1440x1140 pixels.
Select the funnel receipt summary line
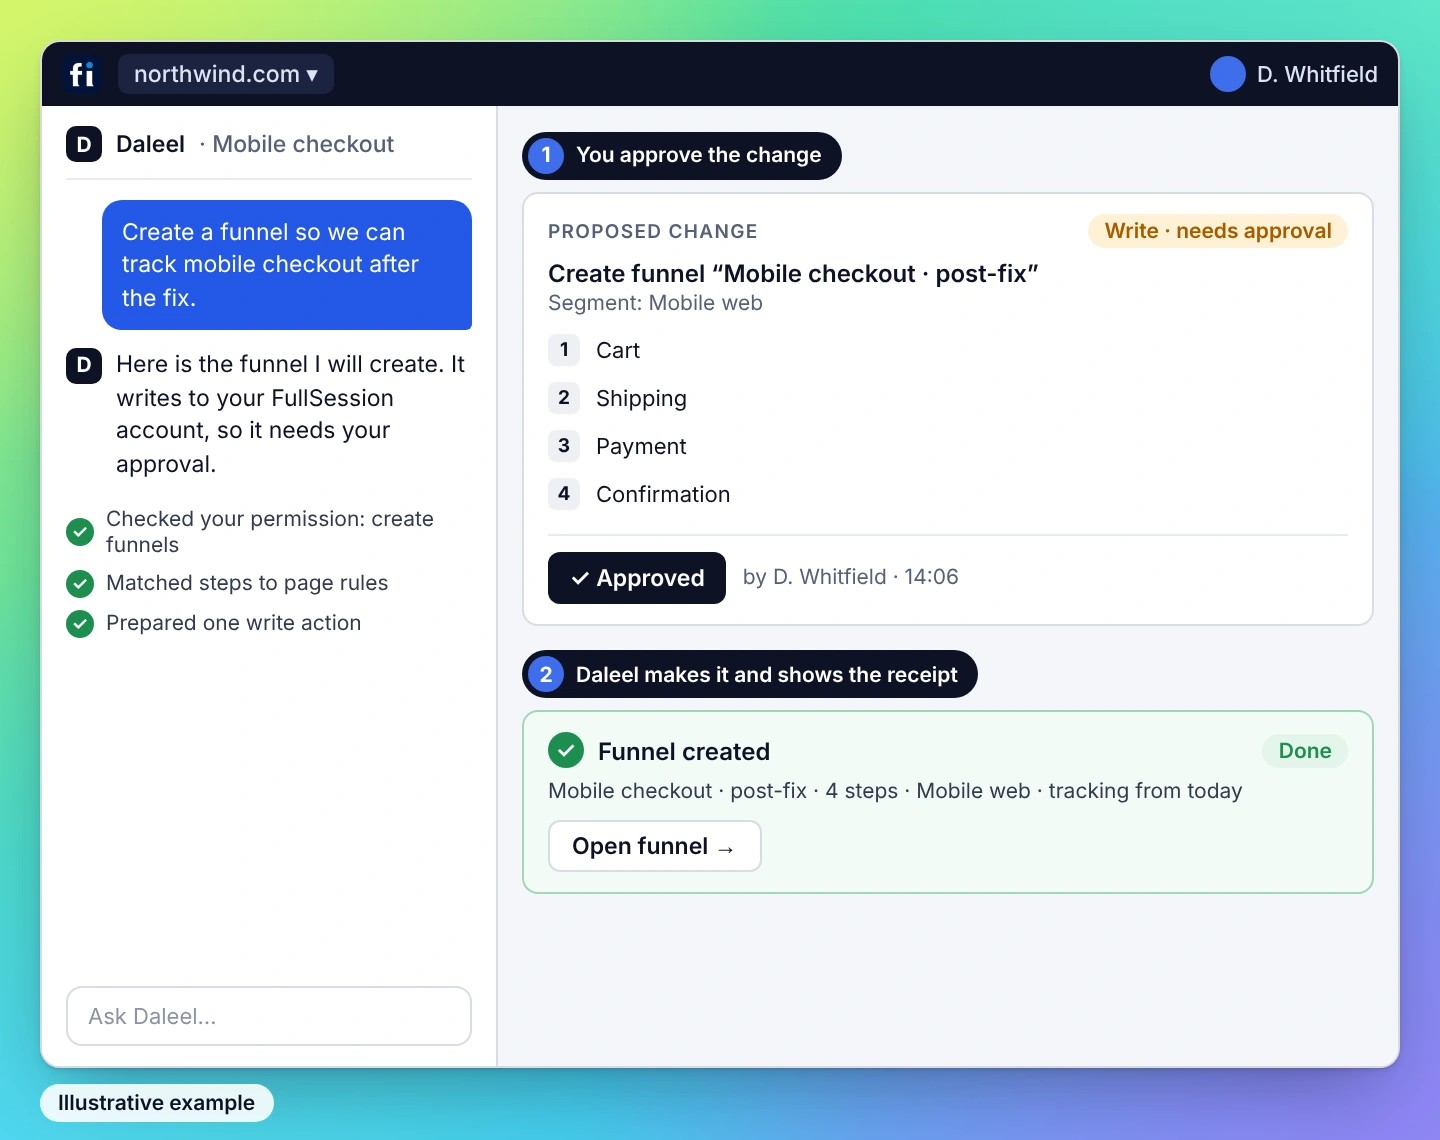click(895, 791)
